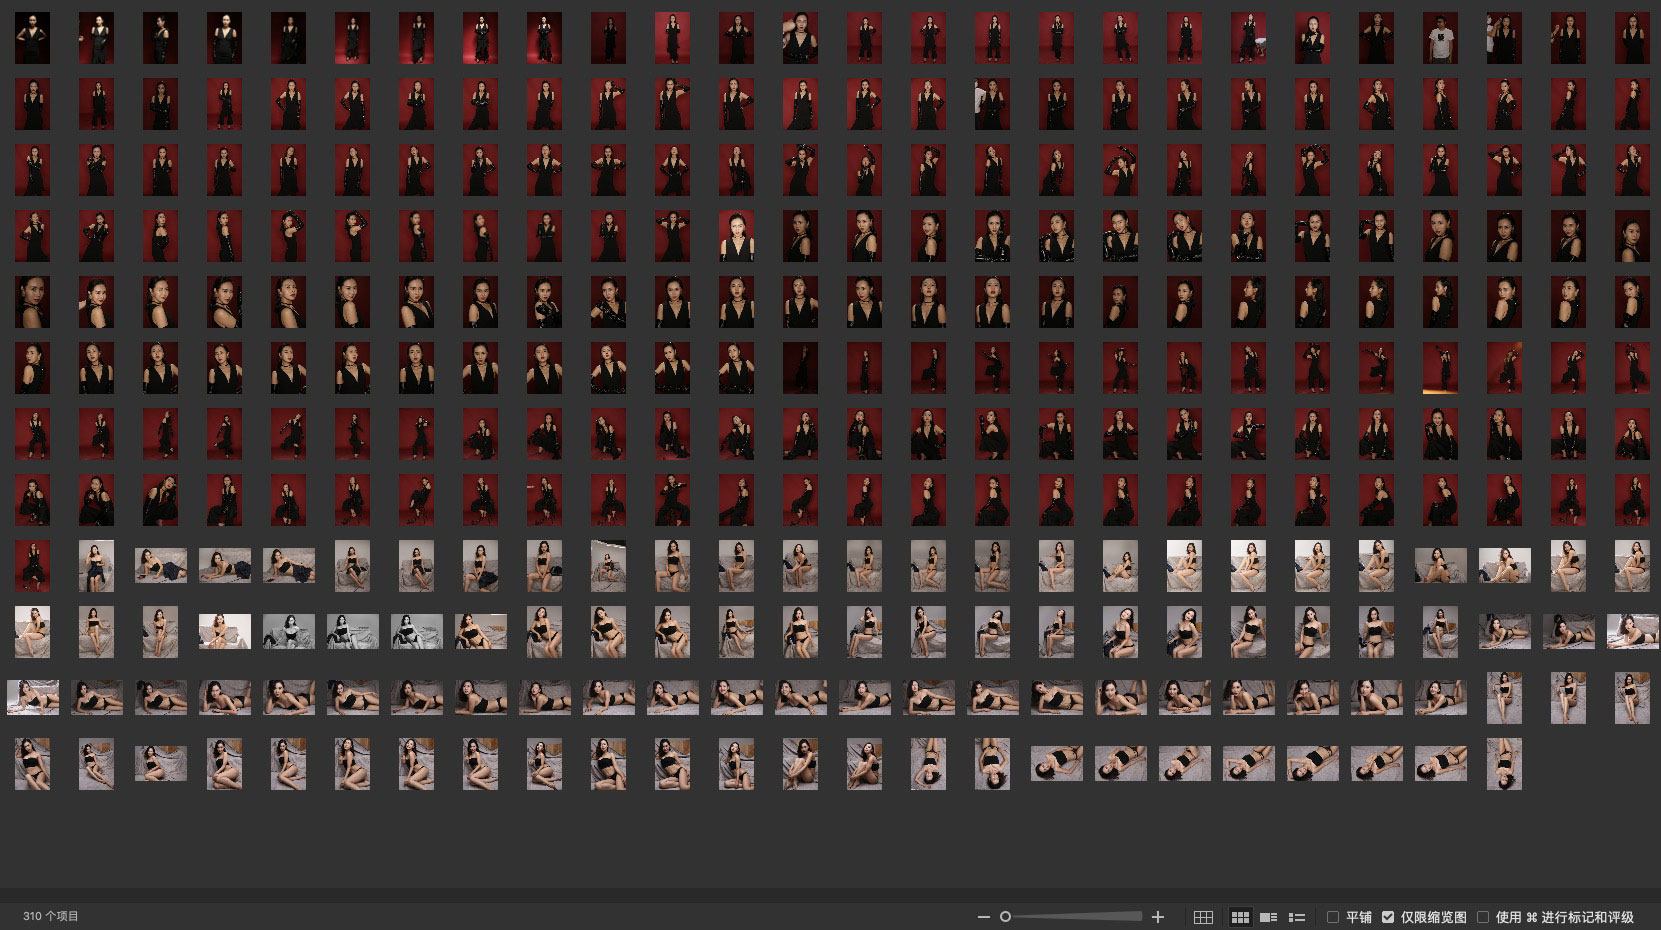Click the 310 个项目 item count label
Viewport: 1661px width, 930px height.
51,916
